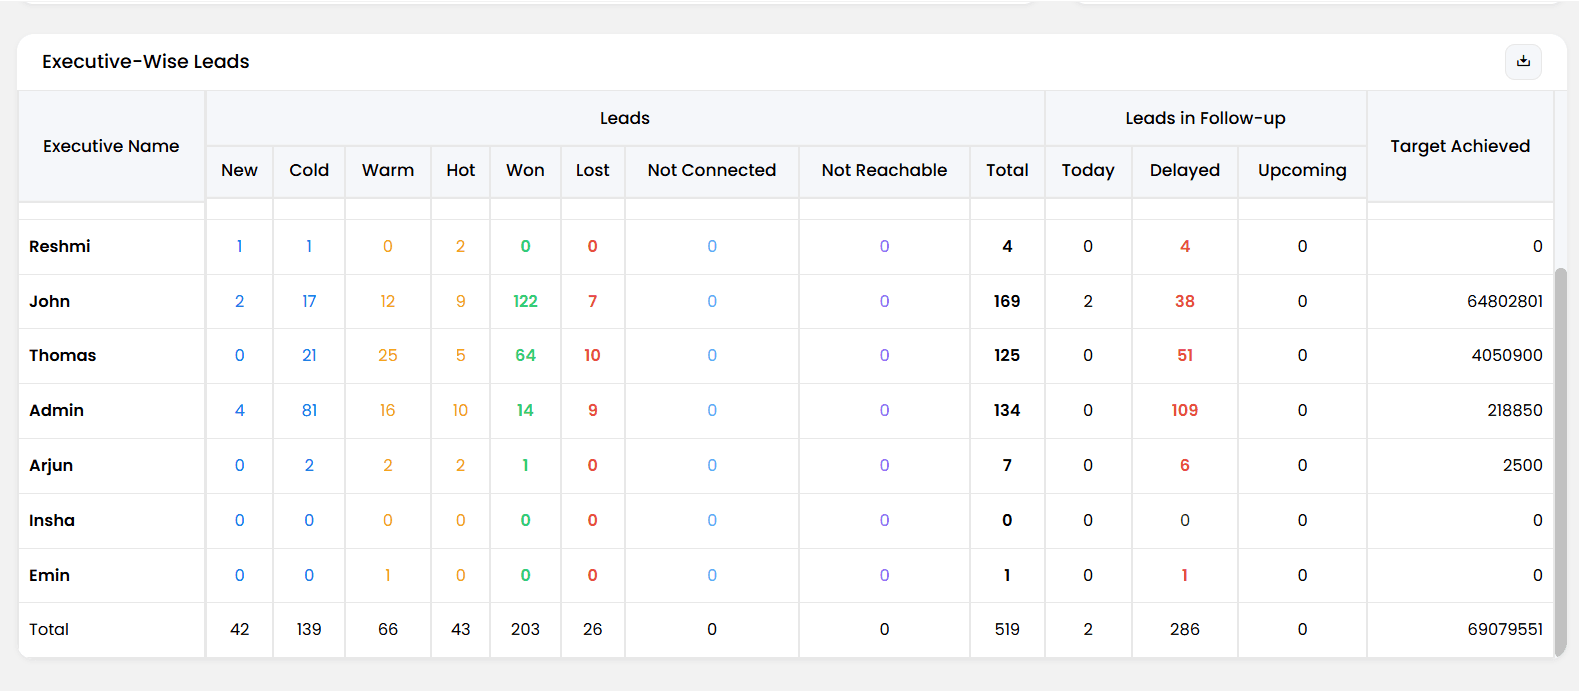Click John's Target Achieved value 64802801
Screen dimensions: 1579x691
tap(1505, 301)
